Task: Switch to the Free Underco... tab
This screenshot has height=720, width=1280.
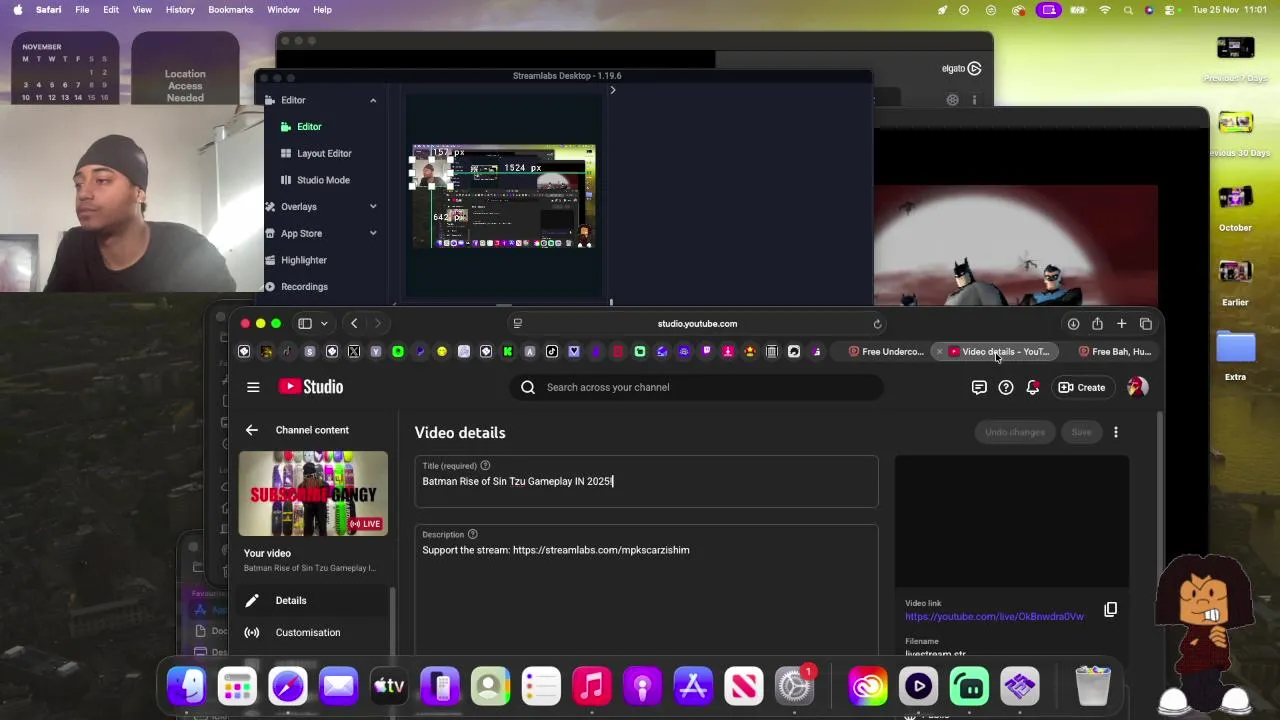Action: [887, 352]
